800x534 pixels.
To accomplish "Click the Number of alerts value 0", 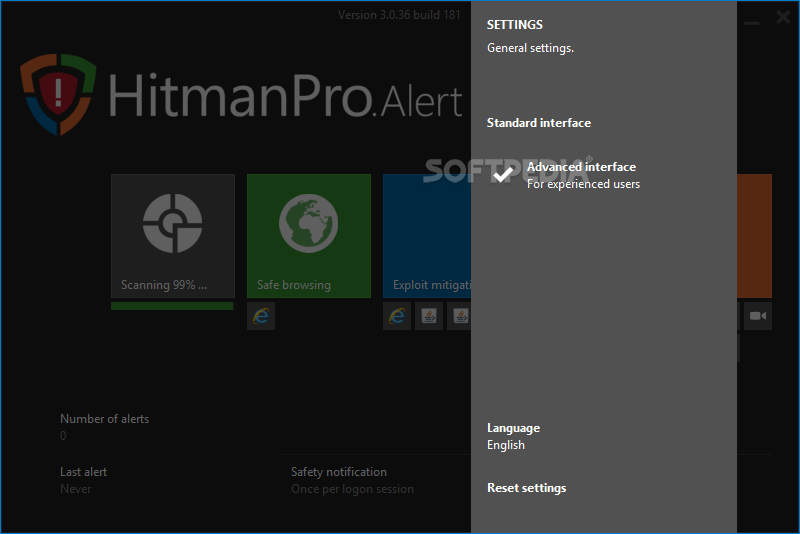I will (63, 436).
